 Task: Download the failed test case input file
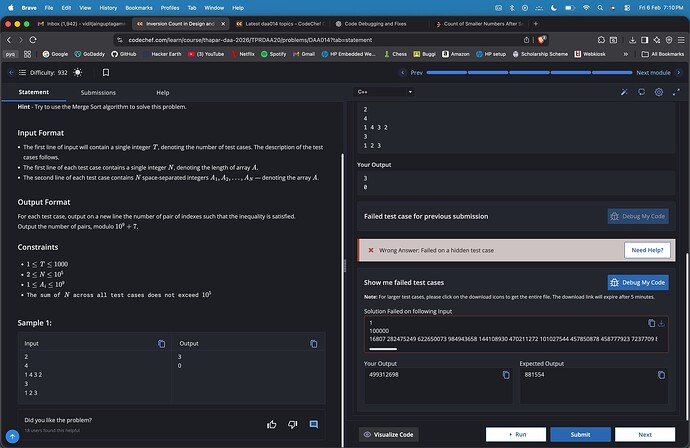tap(661, 323)
